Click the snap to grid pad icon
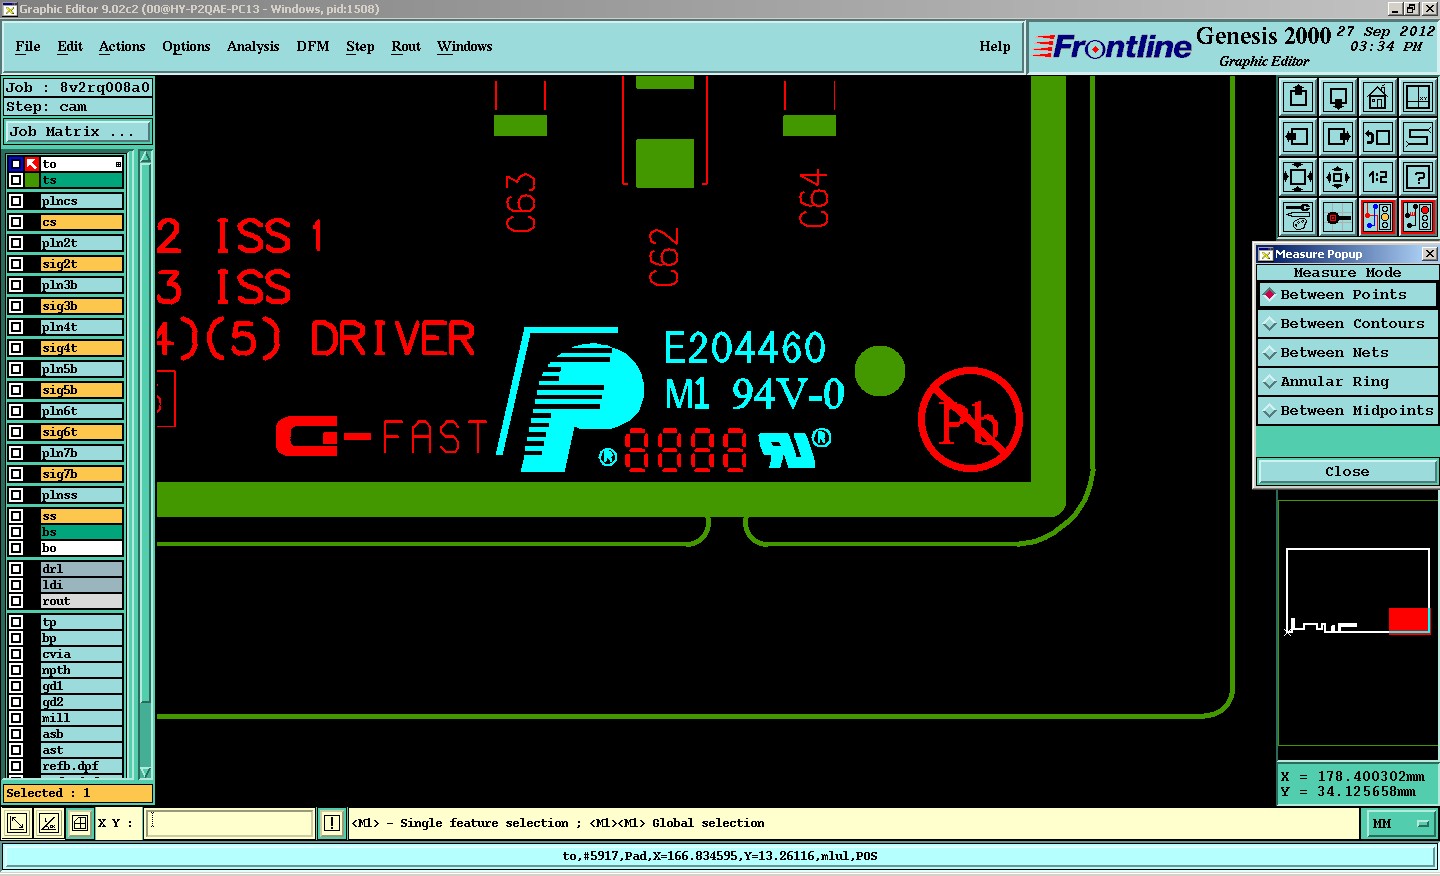Screen dimensions: 1440x876 tap(1338, 217)
